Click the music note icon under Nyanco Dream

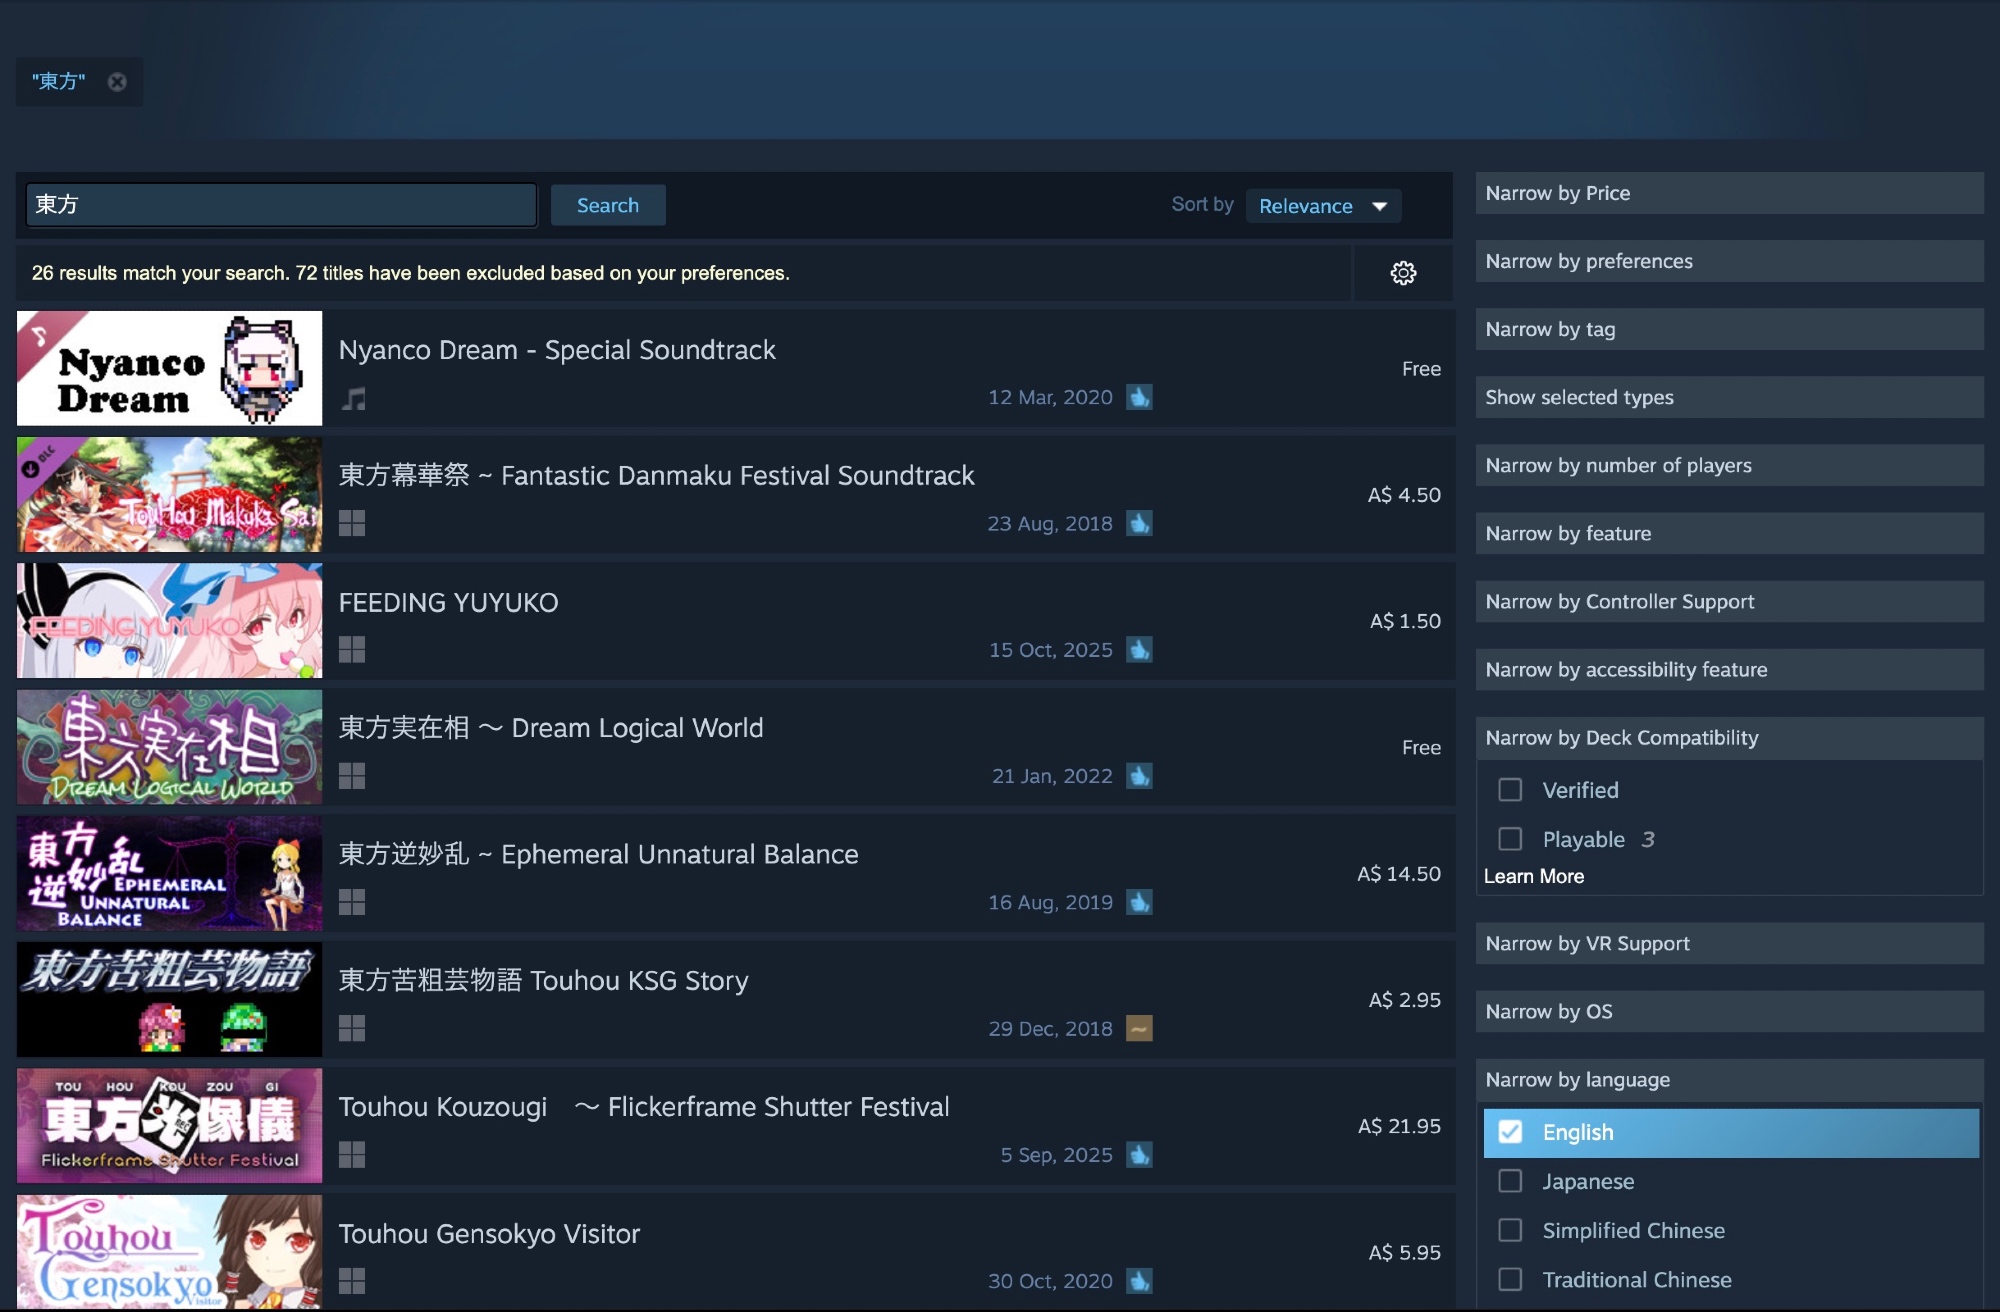pyautogui.click(x=353, y=399)
